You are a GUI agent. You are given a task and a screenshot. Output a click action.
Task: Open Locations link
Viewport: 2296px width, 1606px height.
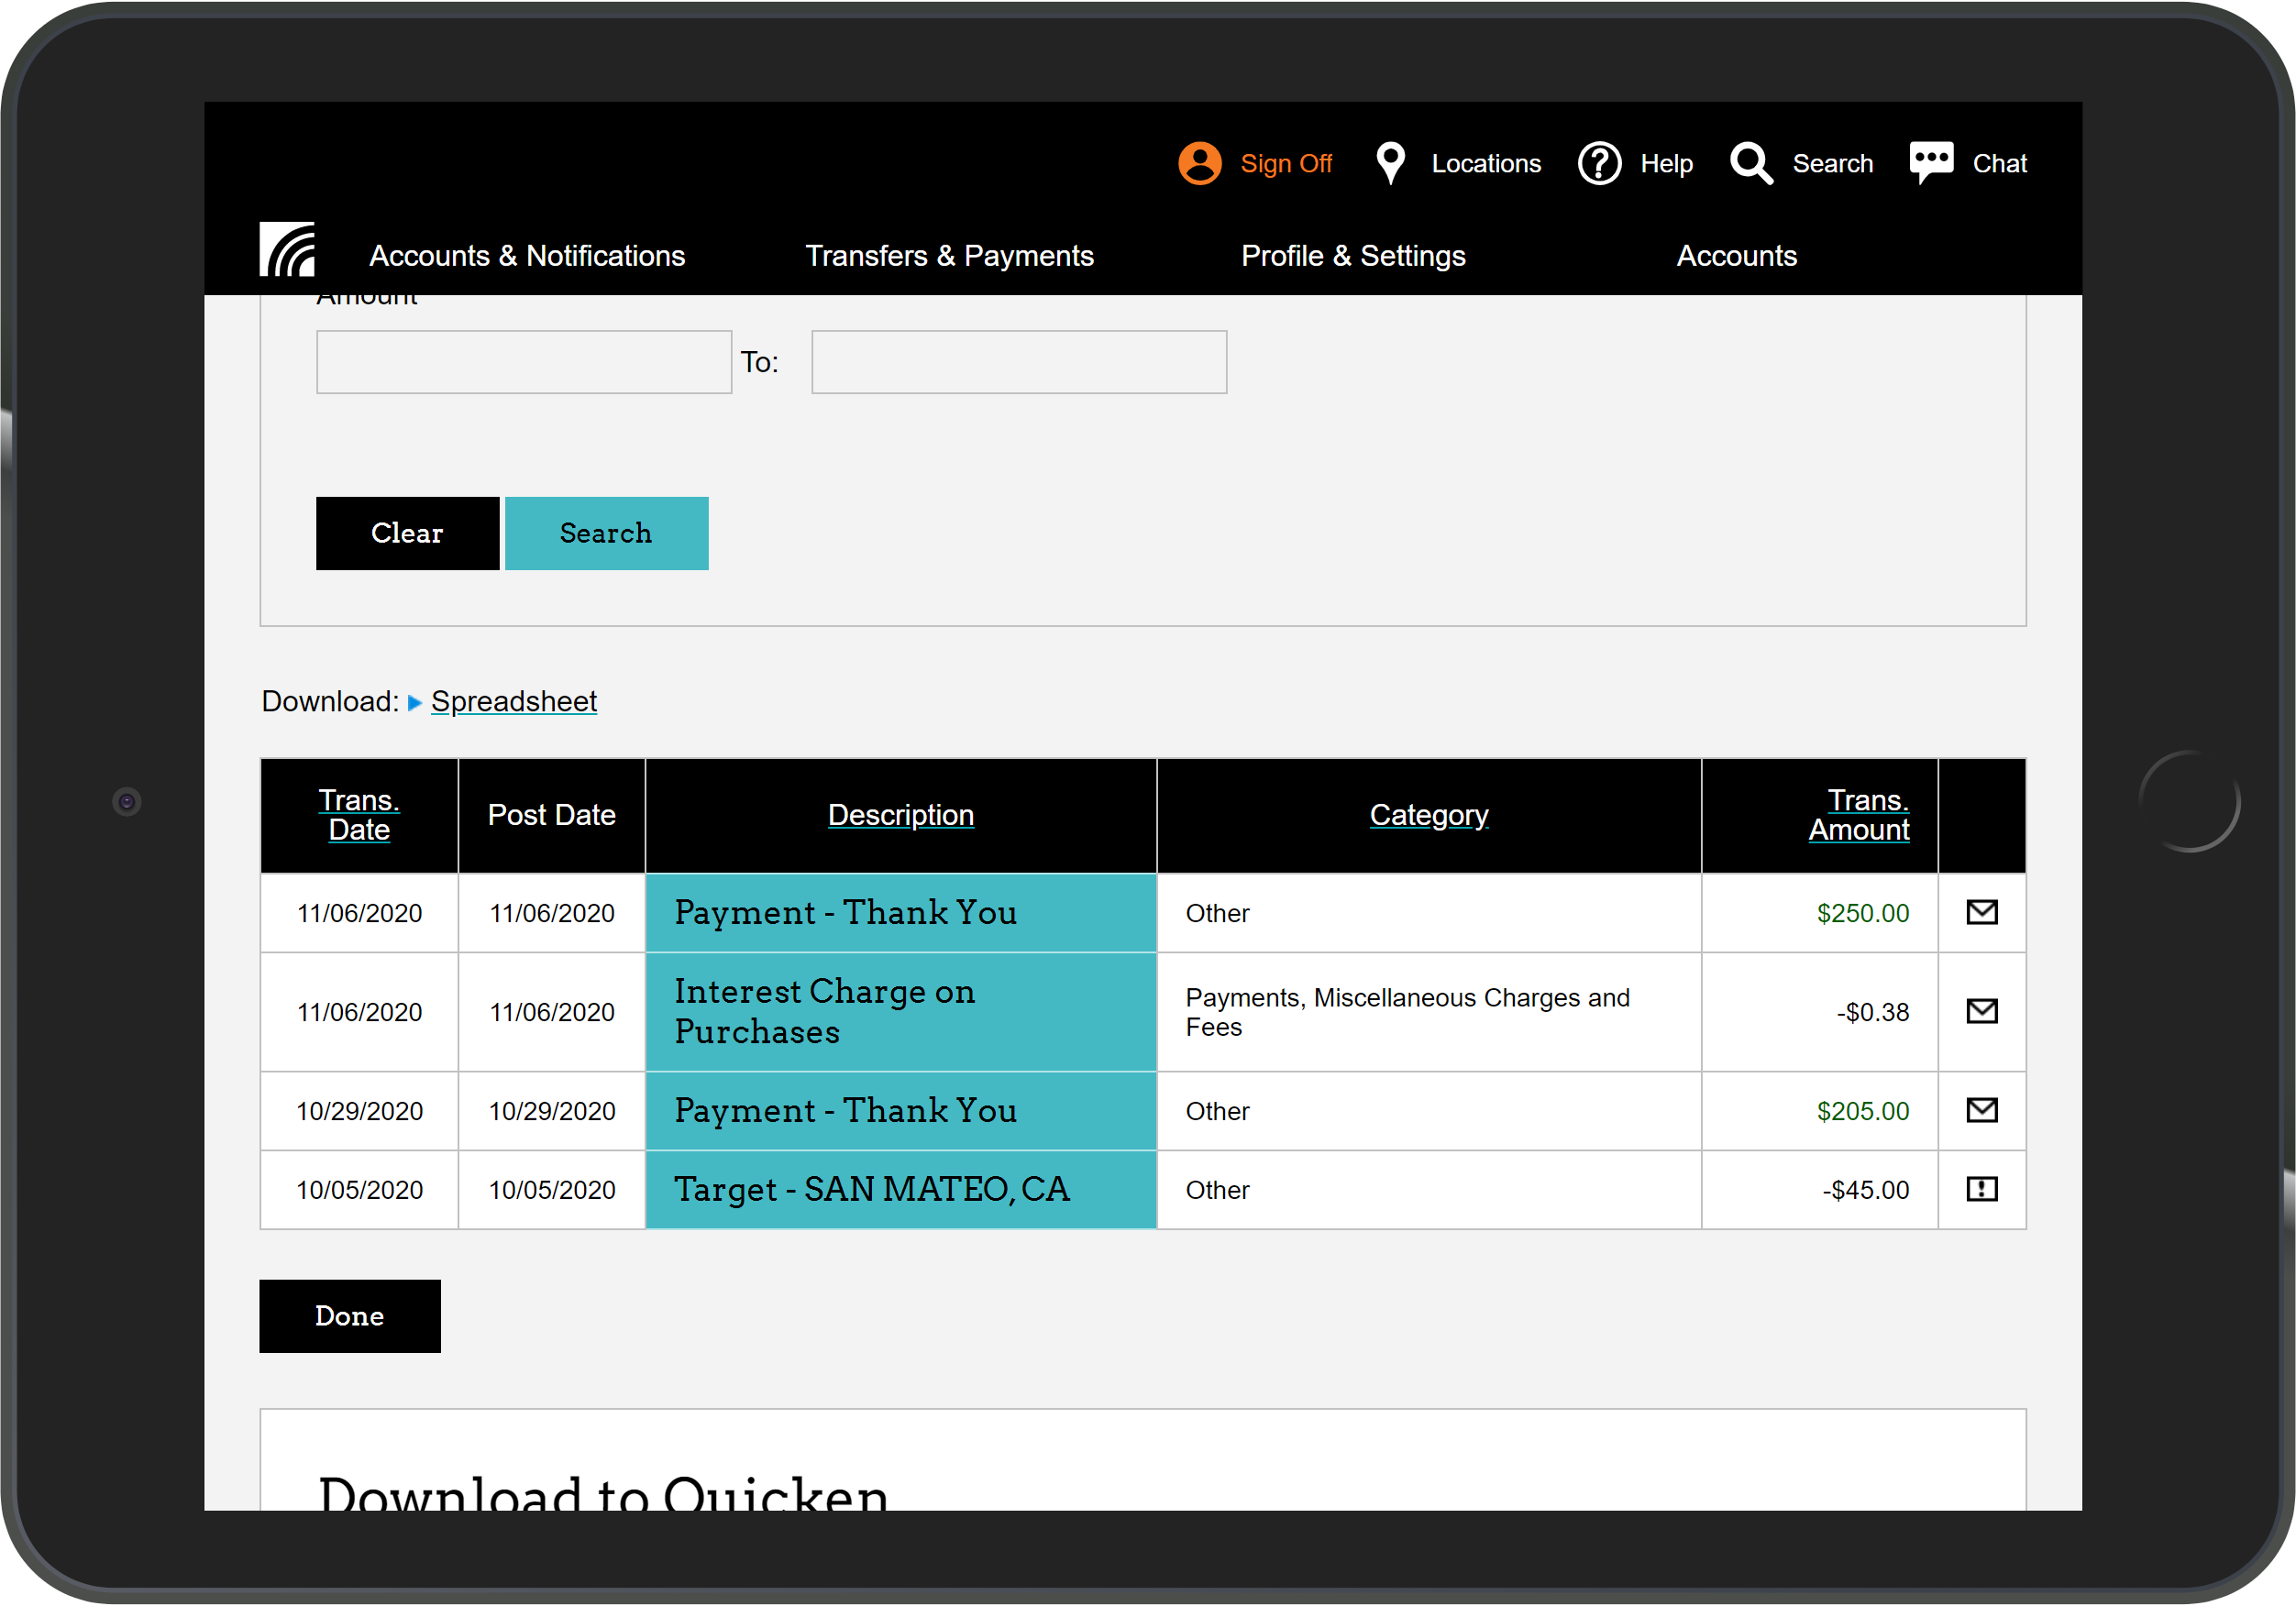[x=1486, y=163]
